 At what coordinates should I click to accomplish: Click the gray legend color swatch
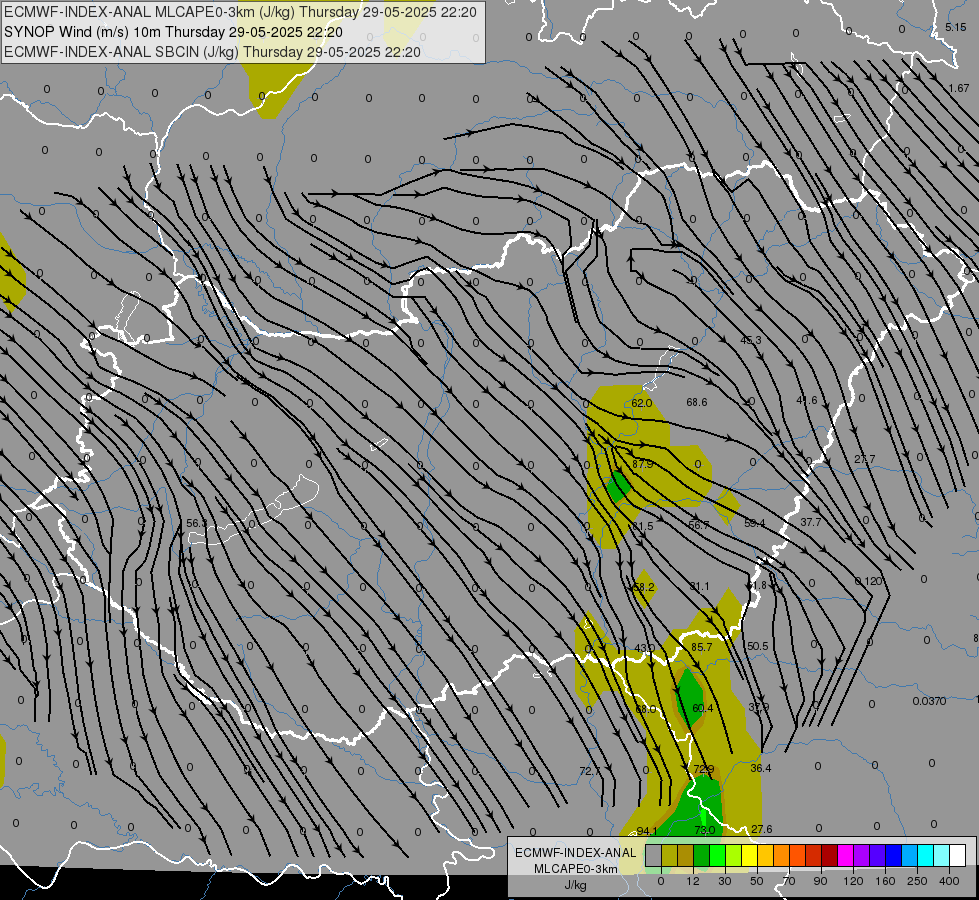click(x=654, y=856)
